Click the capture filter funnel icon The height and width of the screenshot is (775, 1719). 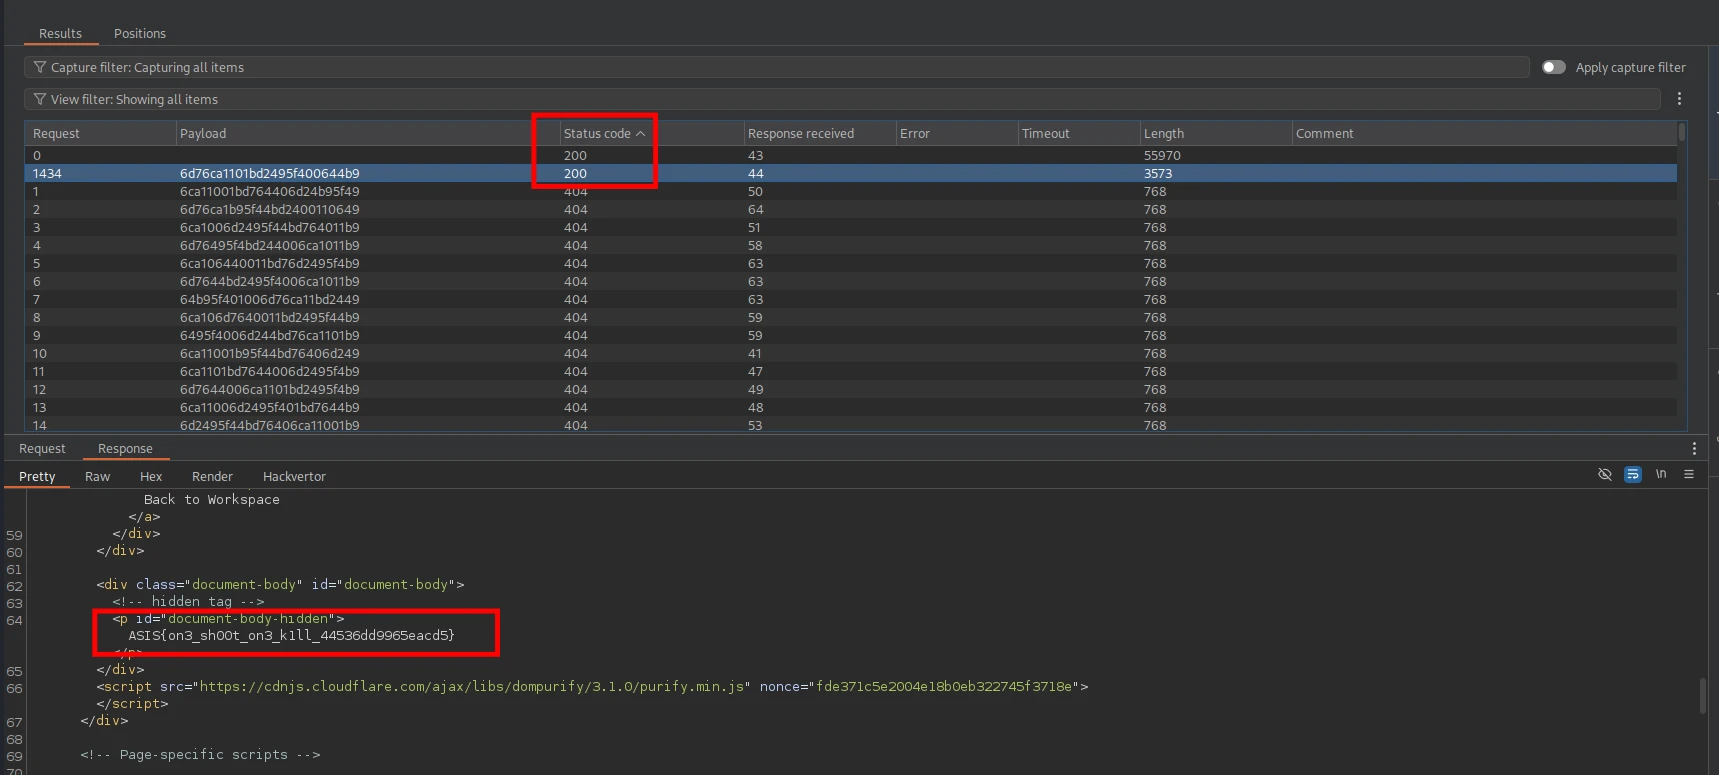point(40,67)
